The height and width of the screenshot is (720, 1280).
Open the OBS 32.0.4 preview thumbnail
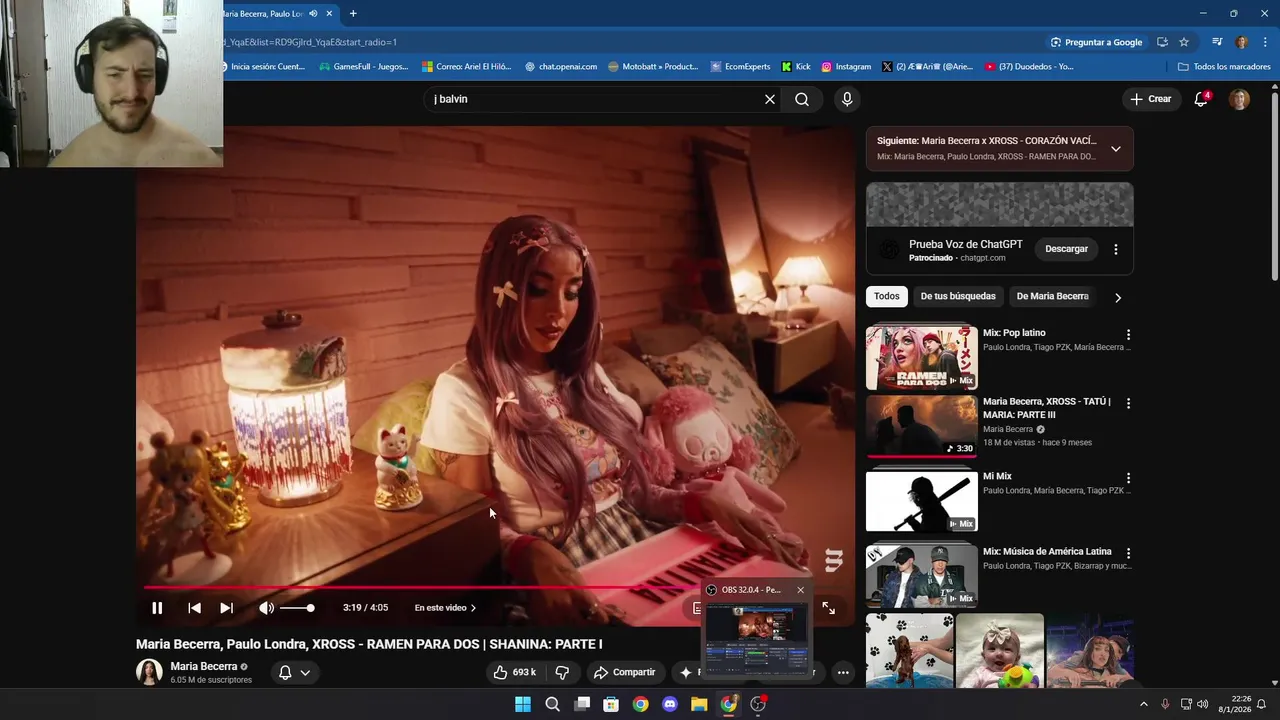(756, 640)
